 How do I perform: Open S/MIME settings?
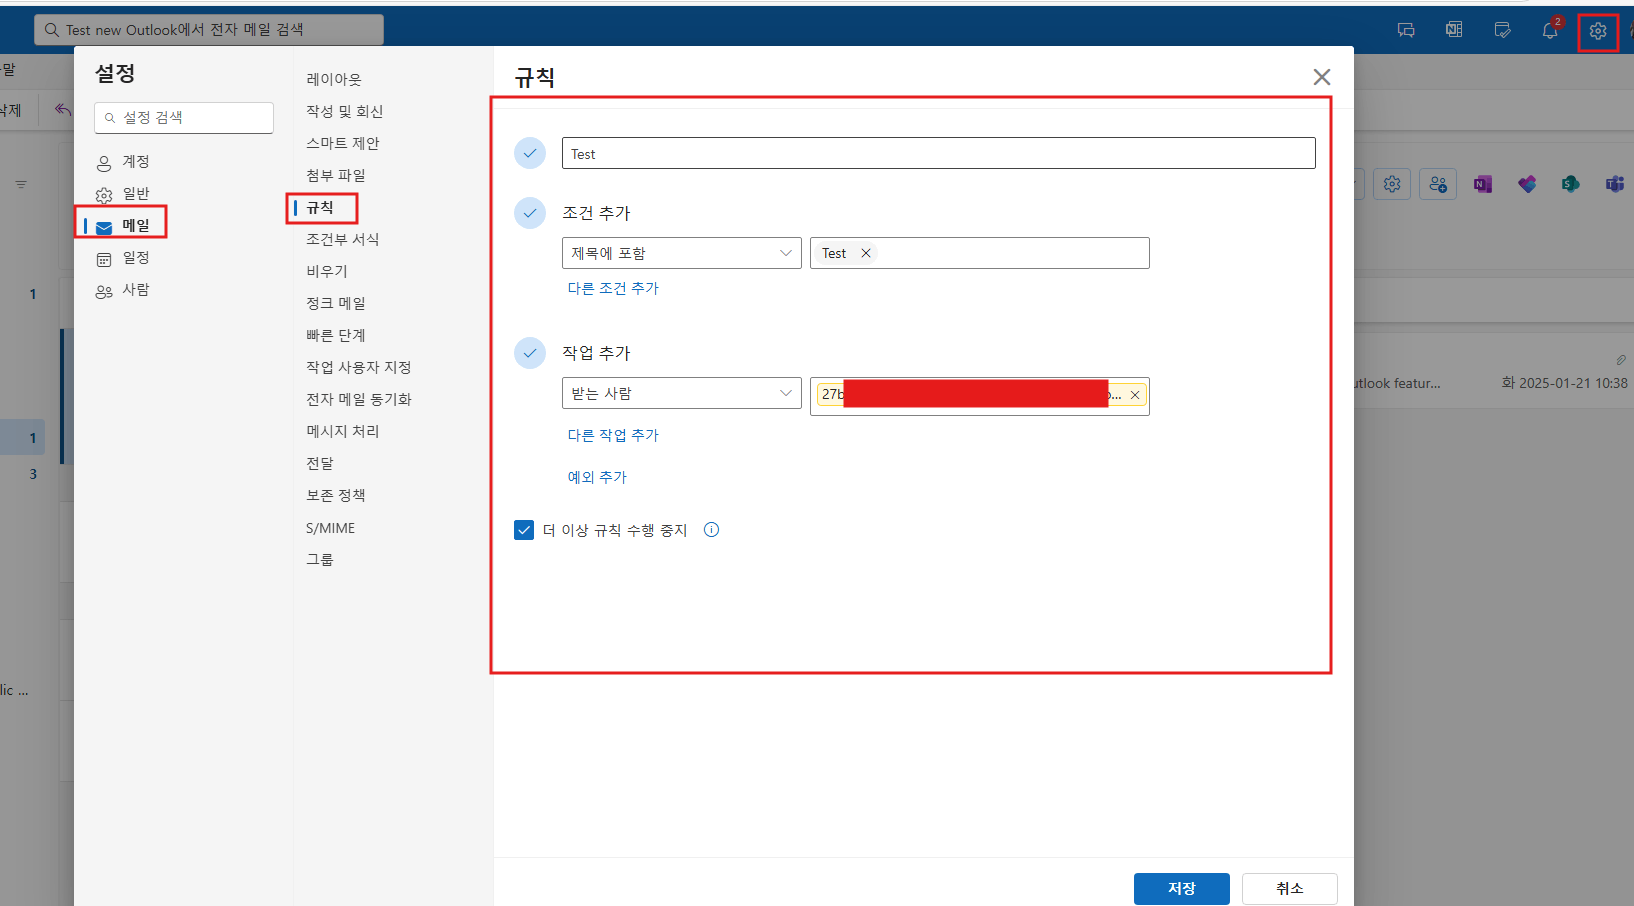click(331, 528)
